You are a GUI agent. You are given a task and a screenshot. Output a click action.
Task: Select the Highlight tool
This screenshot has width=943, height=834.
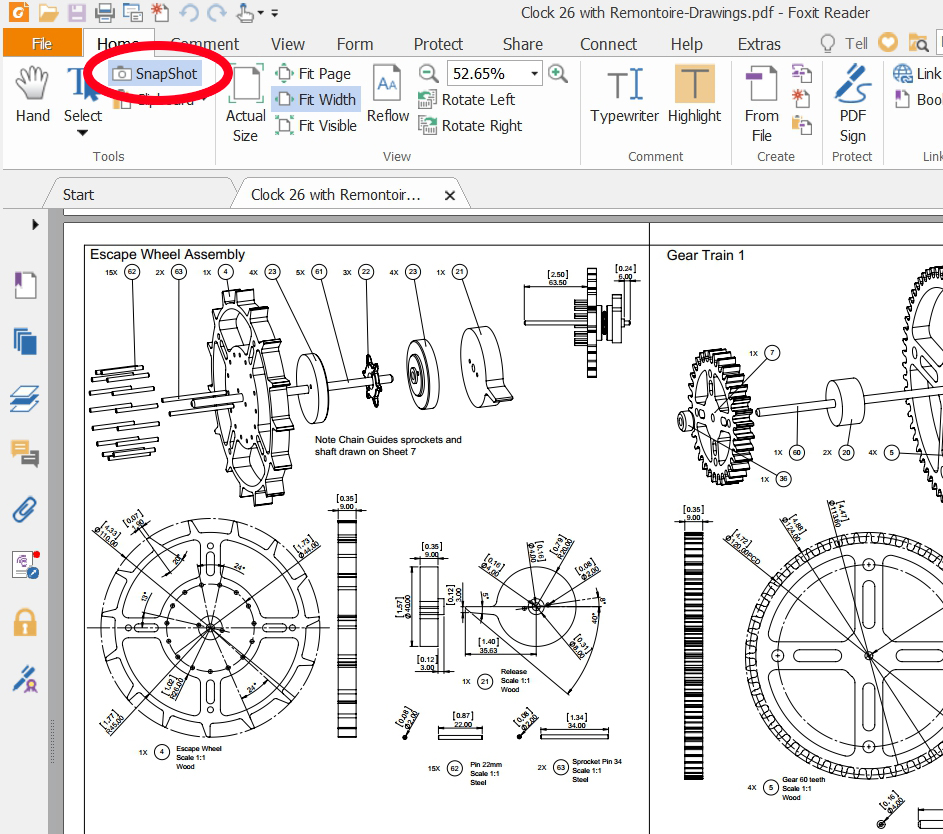tap(694, 96)
